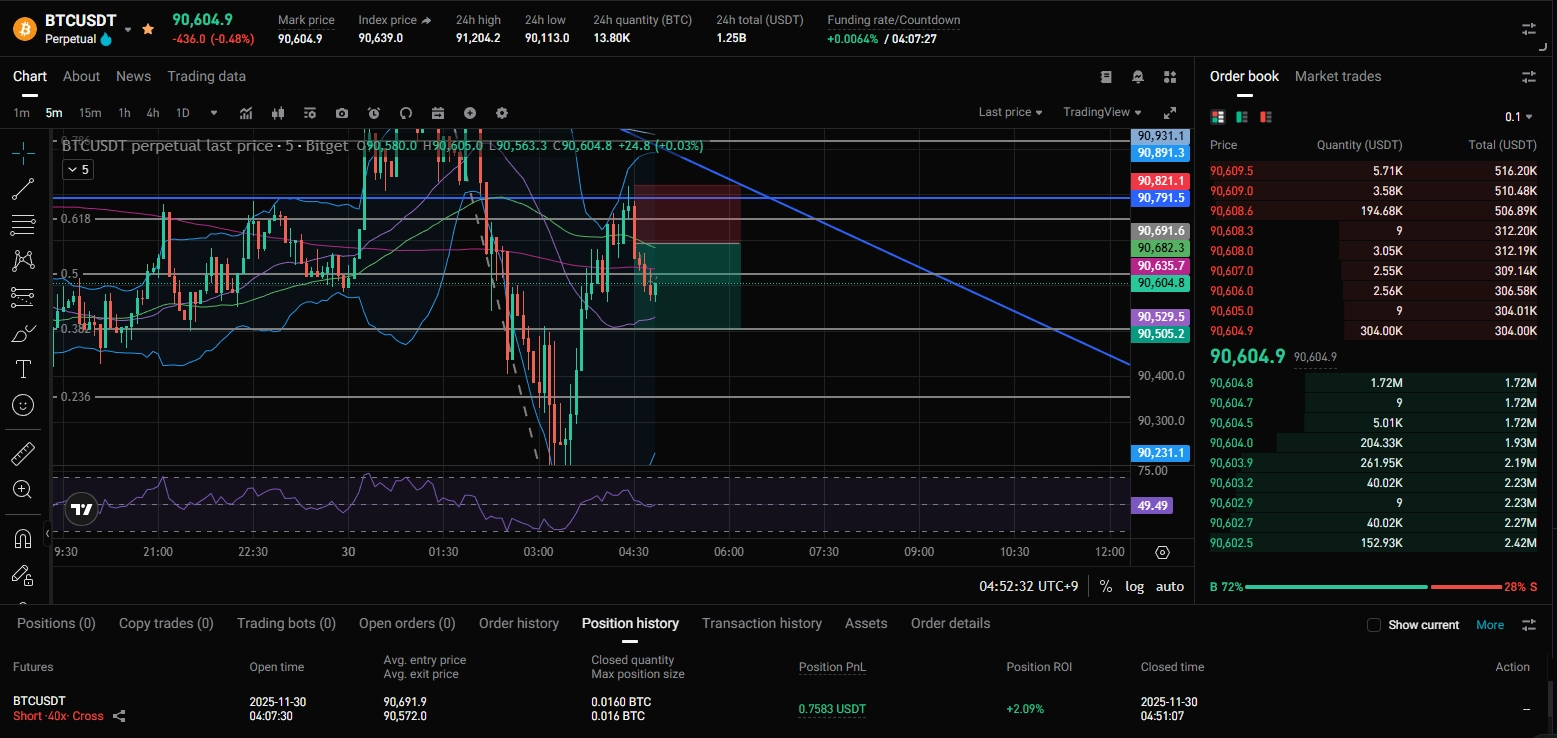
Task: Switch to Market trades tab
Action: (x=1337, y=76)
